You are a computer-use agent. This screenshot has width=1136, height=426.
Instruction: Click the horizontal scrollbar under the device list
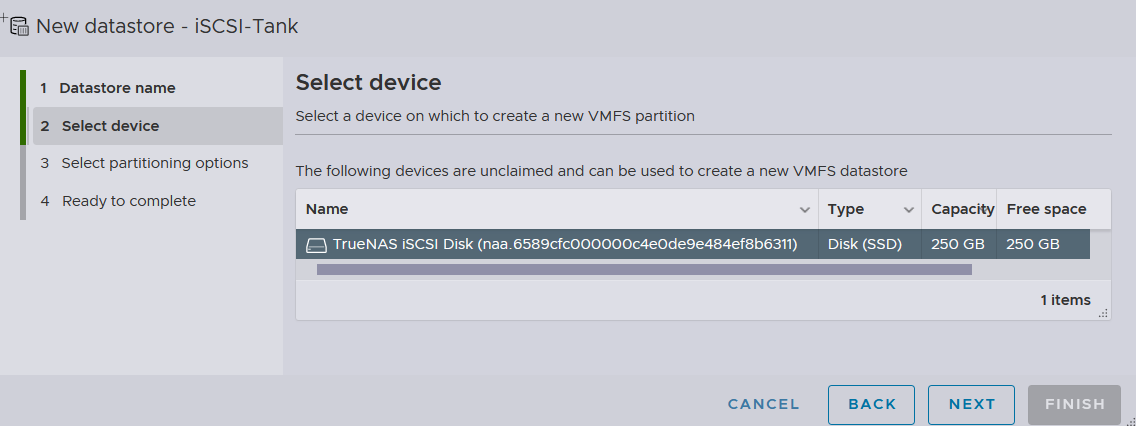pyautogui.click(x=644, y=270)
